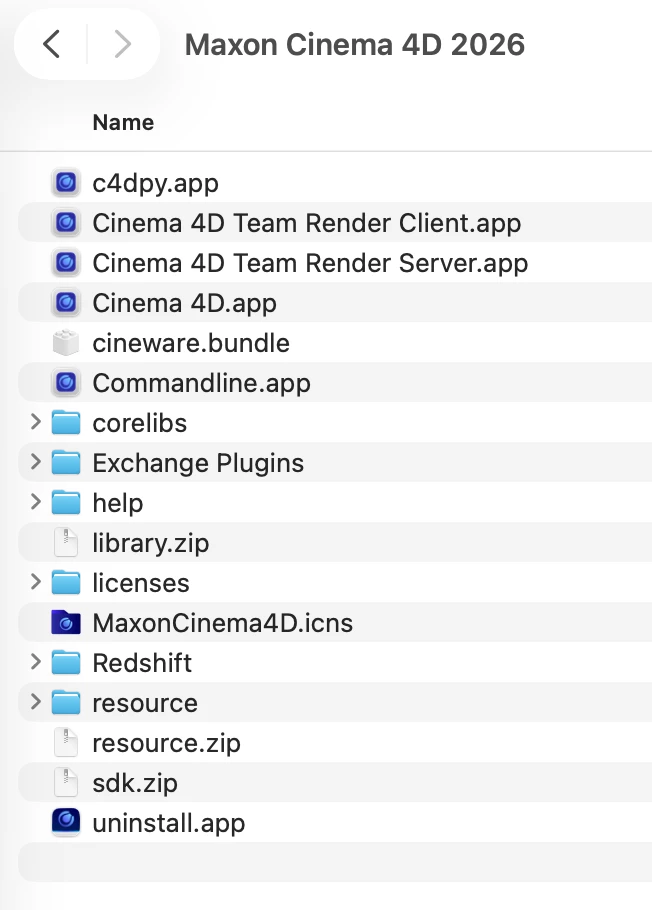652x910 pixels.
Task: Select the MaxonCinema4D.icns file icon
Action: [66, 623]
